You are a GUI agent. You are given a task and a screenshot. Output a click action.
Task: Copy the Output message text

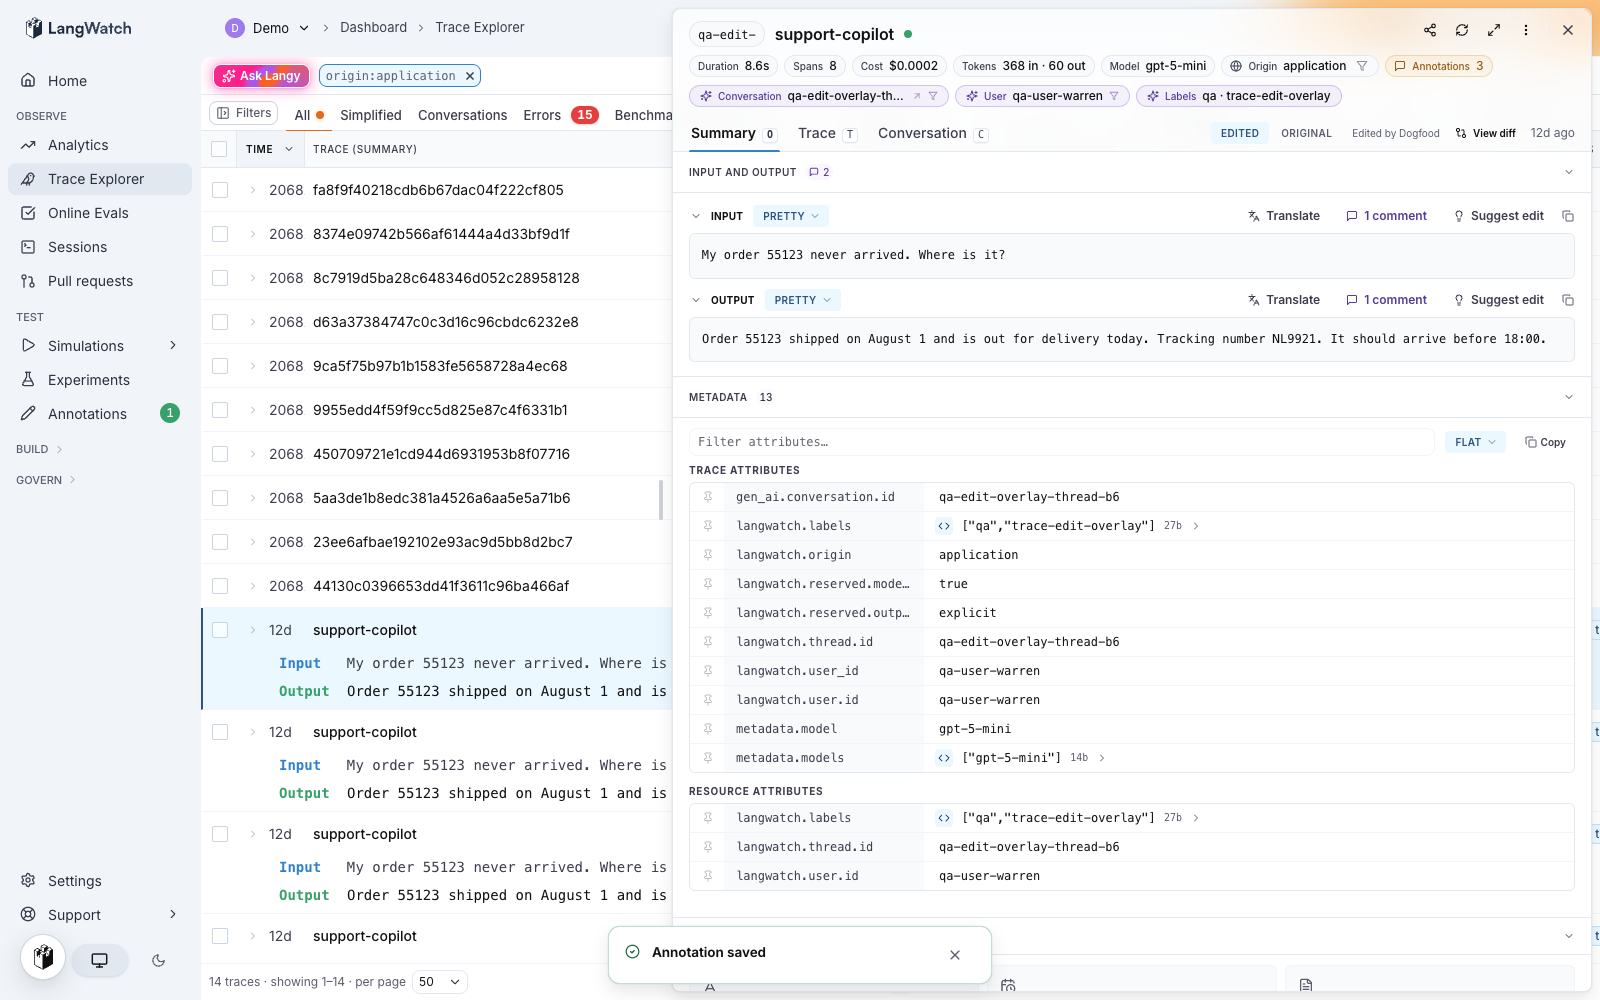[x=1568, y=300]
